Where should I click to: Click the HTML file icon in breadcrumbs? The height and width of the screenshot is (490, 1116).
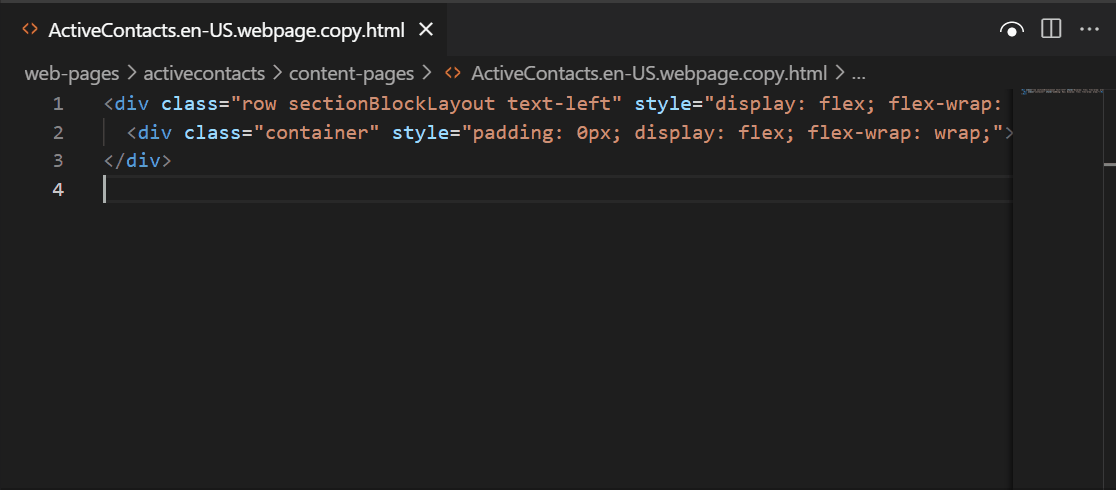click(x=453, y=73)
